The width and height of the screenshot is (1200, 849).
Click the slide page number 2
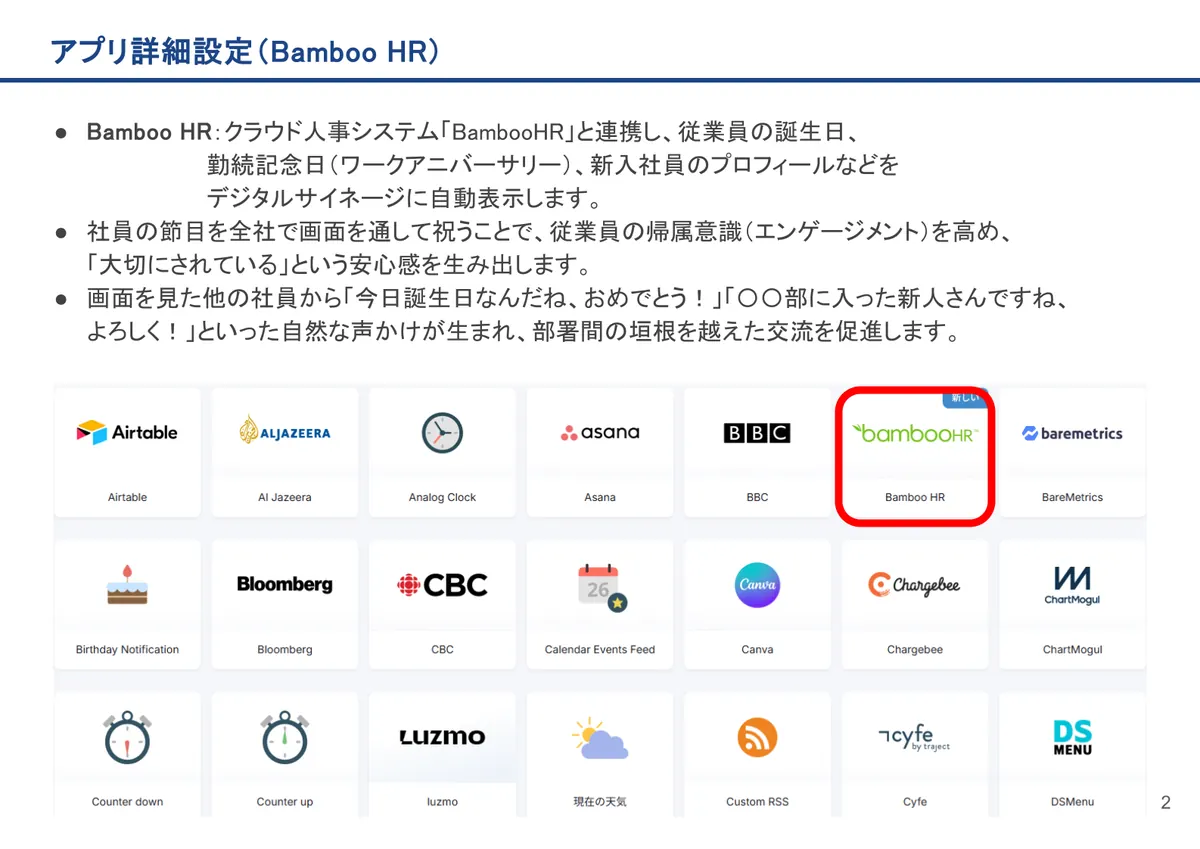(x=1165, y=802)
